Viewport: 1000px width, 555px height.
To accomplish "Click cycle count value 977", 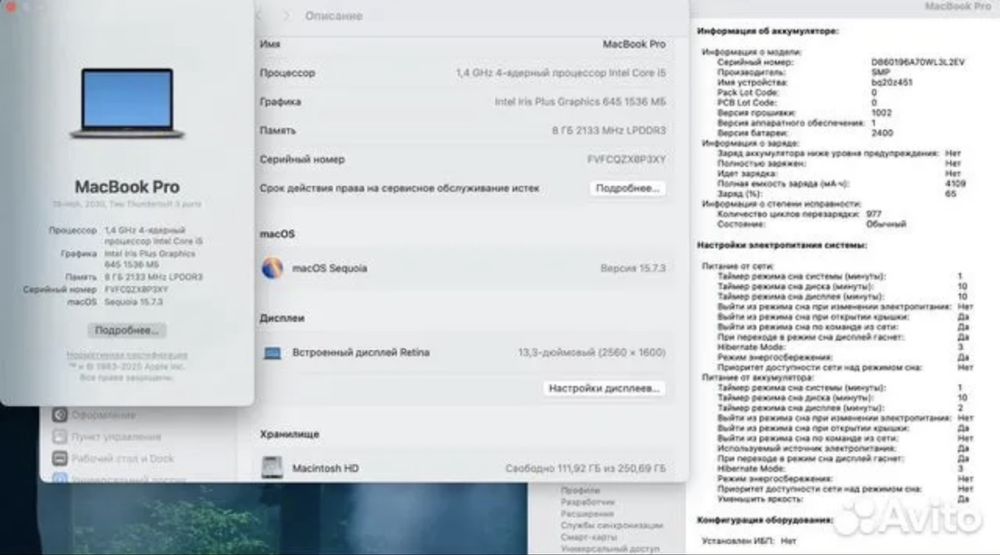I will pyautogui.click(x=874, y=214).
